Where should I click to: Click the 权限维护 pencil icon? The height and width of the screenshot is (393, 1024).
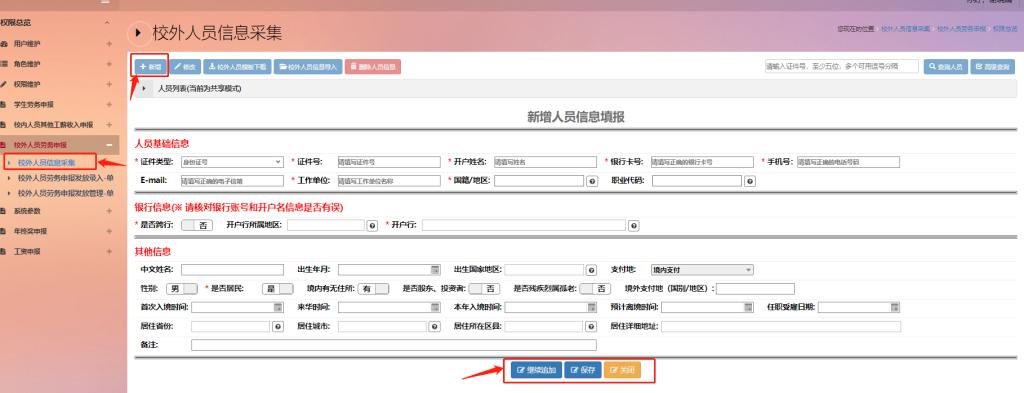click(4, 84)
